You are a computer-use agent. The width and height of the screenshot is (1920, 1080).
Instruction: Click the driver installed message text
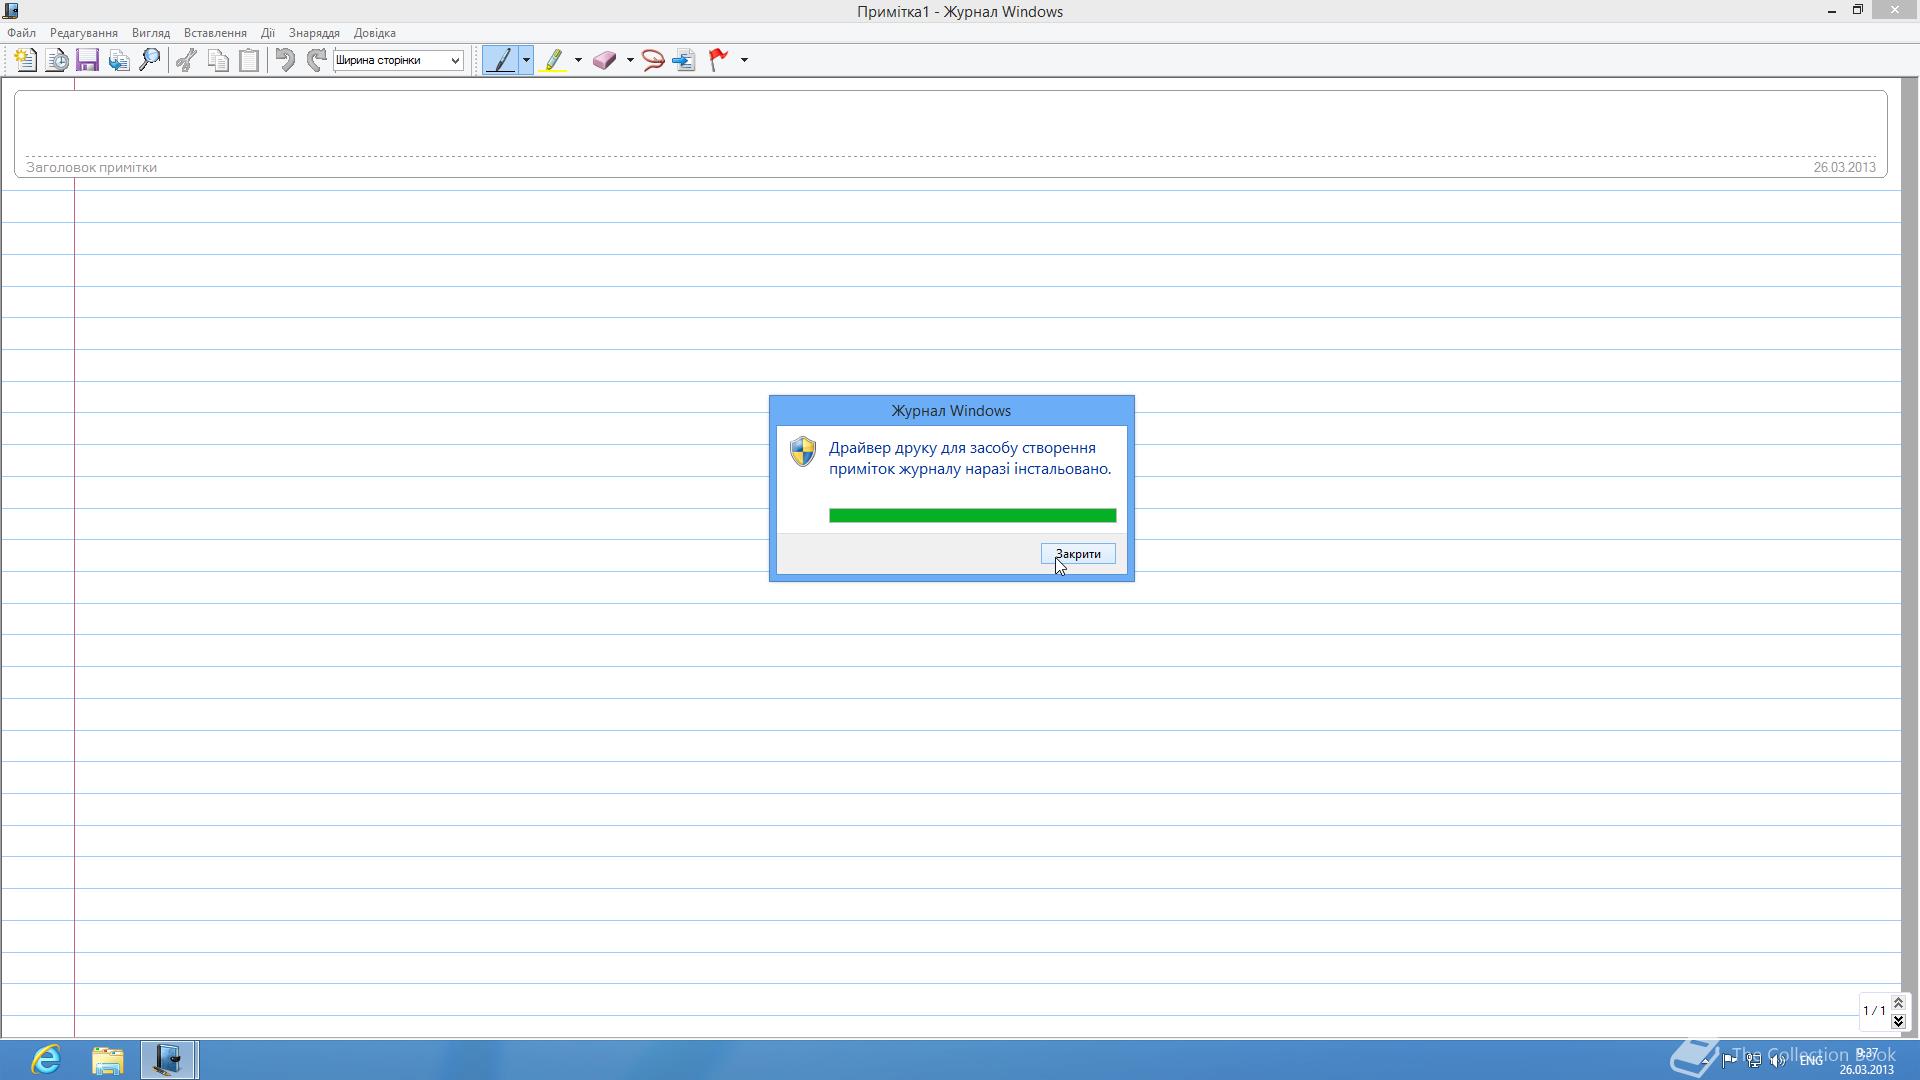pos(970,458)
